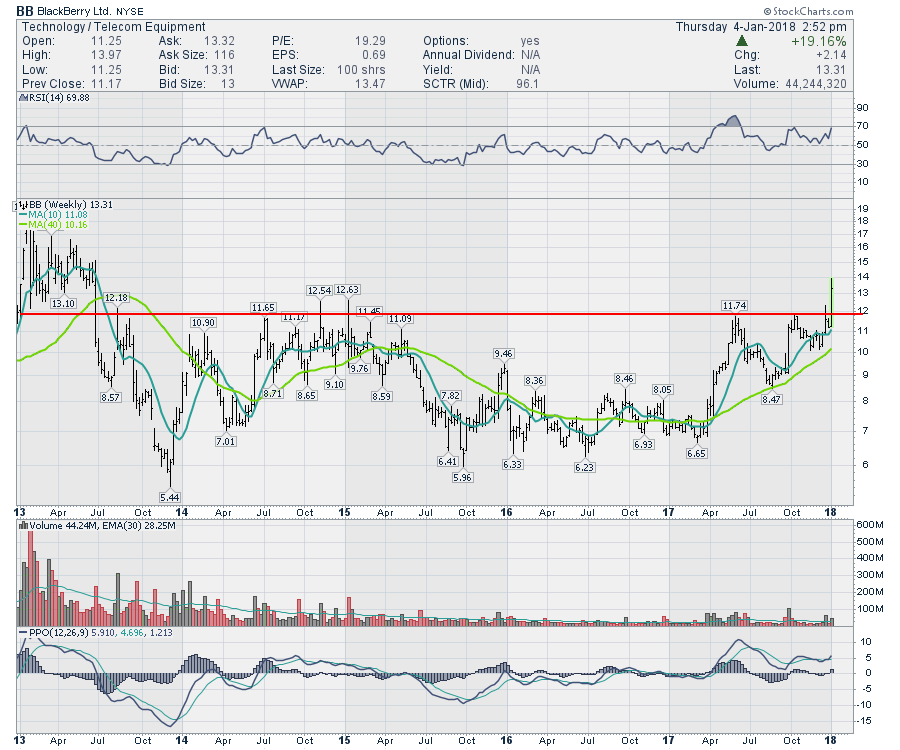
Task: Click the BB ticker symbol in header
Action: [25, 11]
